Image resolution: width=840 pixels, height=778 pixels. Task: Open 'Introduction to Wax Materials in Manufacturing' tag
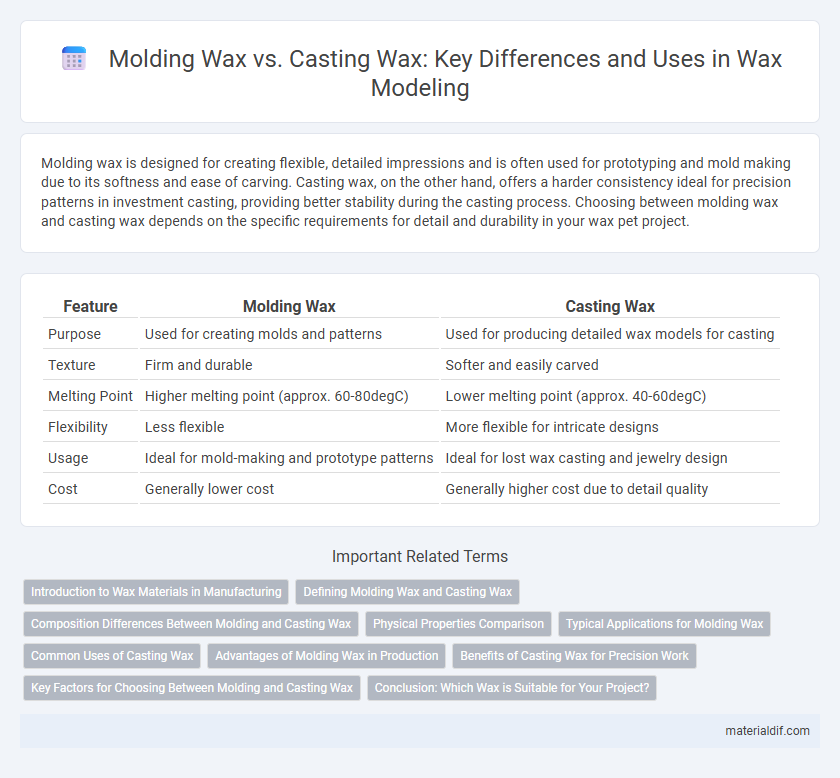pos(156,592)
